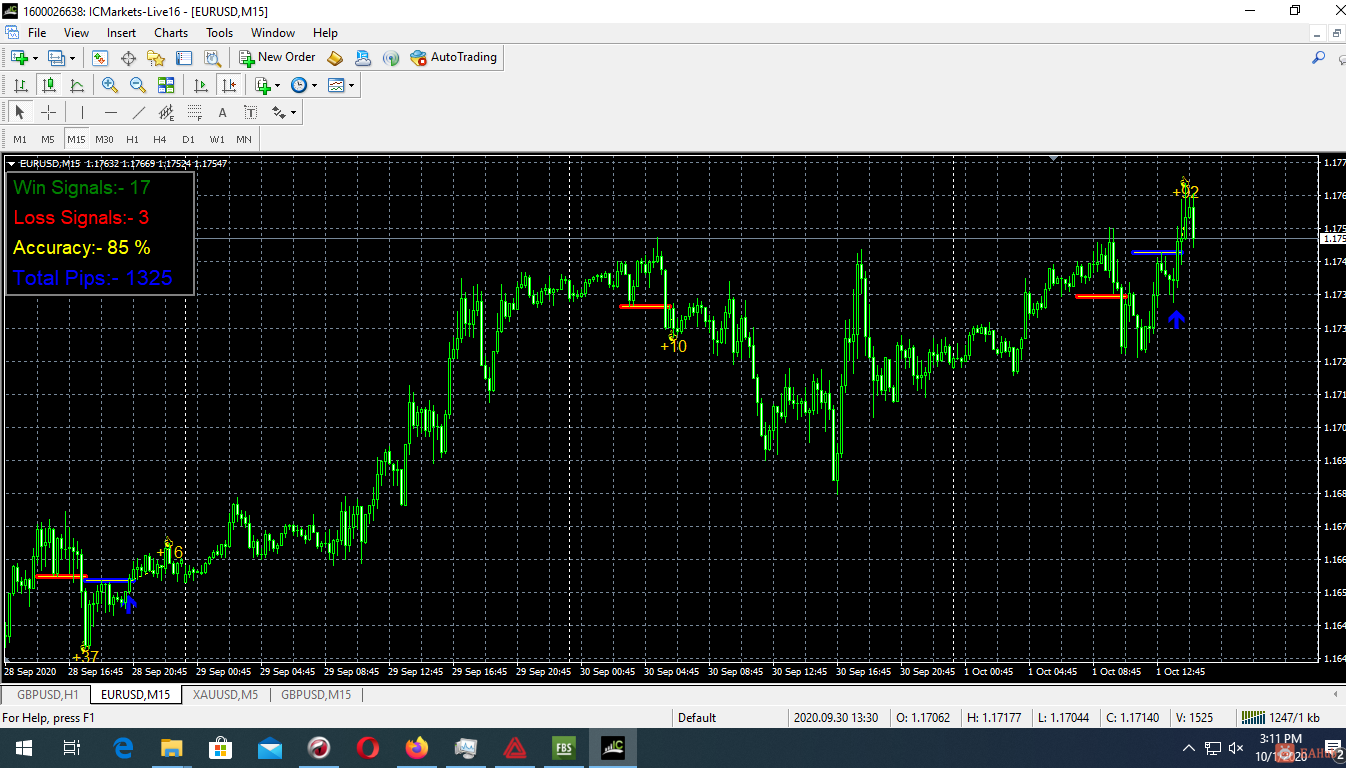Select the Equidistant Channel tool

166,112
